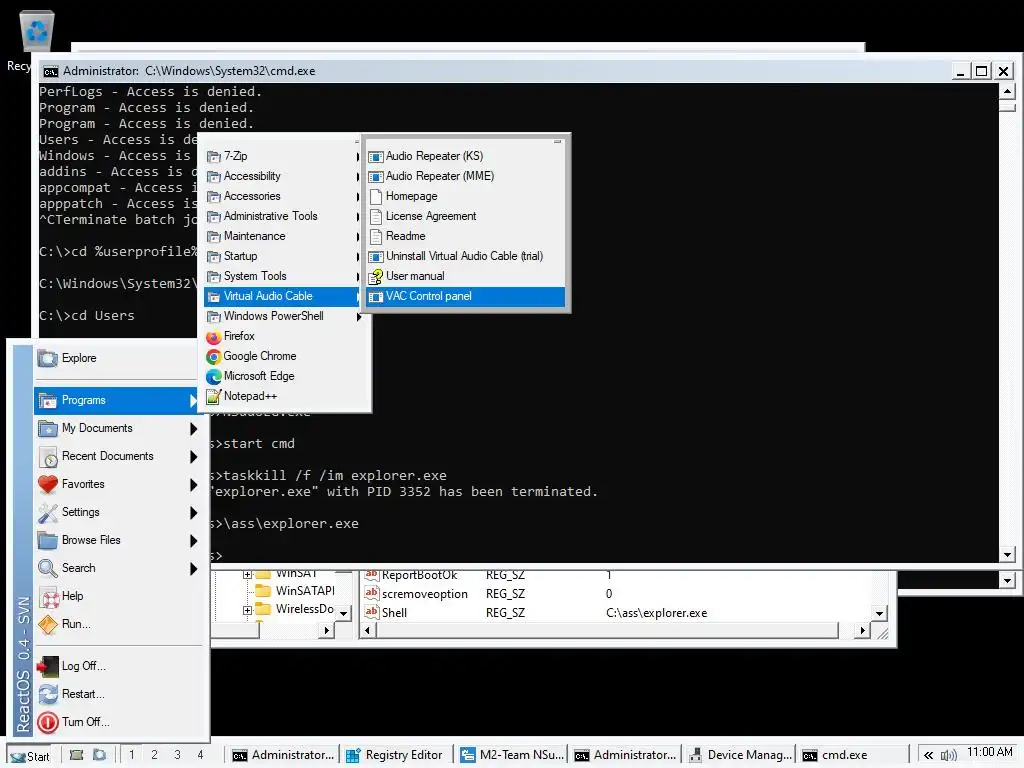Expand the WinSAT registry tree node
Image resolution: width=1024 pixels, height=768 pixels.
(248, 574)
